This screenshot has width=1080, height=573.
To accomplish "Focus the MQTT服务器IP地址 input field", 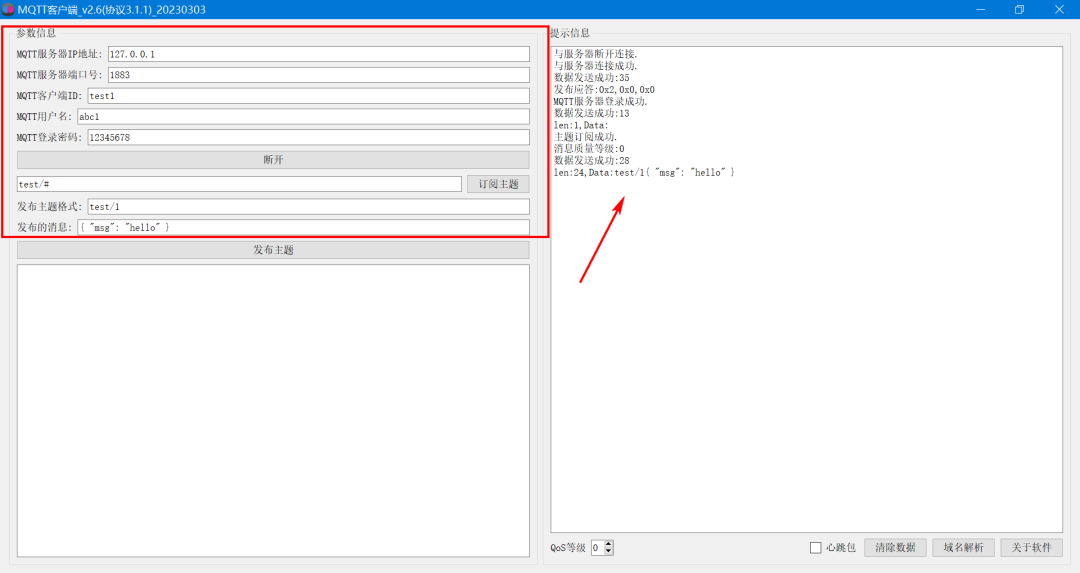I will coord(318,54).
